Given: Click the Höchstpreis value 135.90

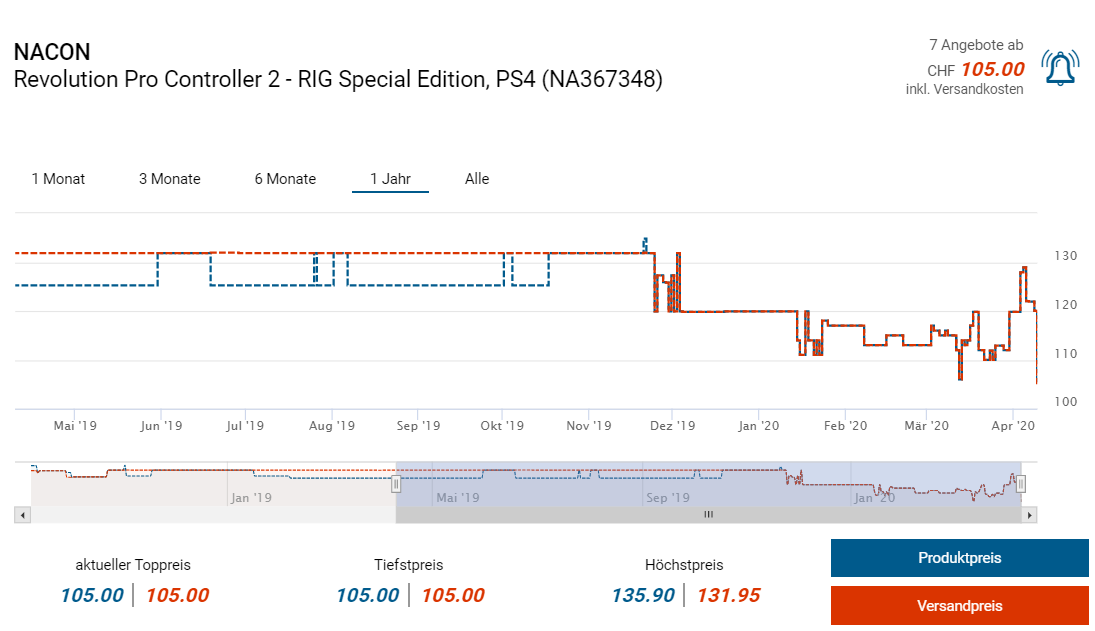Looking at the screenshot, I should tap(643, 595).
